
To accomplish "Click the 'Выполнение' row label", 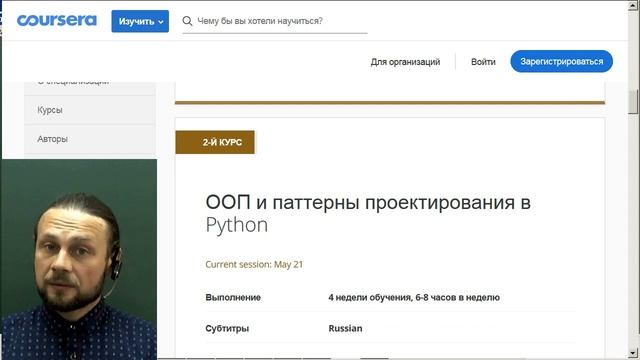I will [233, 298].
